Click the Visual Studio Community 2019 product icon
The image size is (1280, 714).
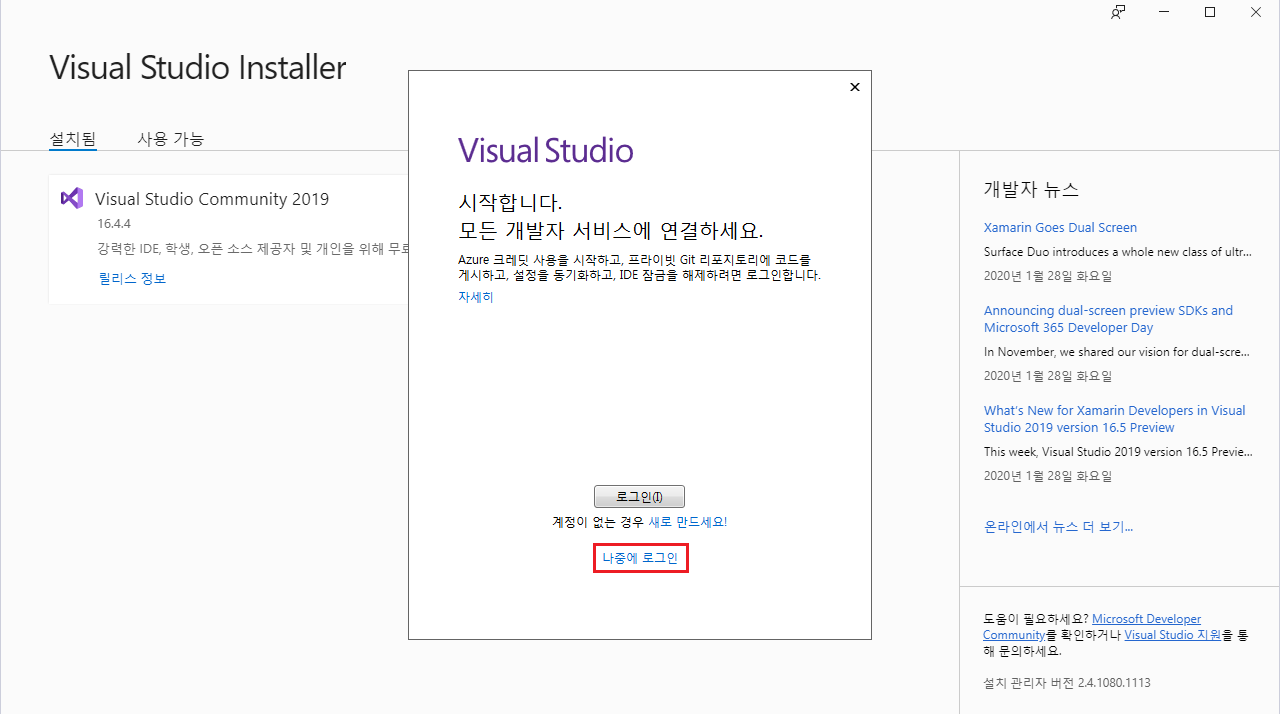pos(72,198)
